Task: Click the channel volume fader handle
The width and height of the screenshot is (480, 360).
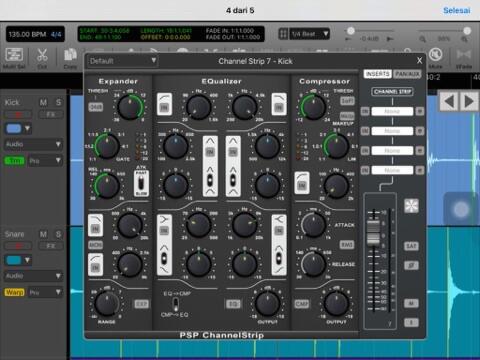Action: pos(373,233)
